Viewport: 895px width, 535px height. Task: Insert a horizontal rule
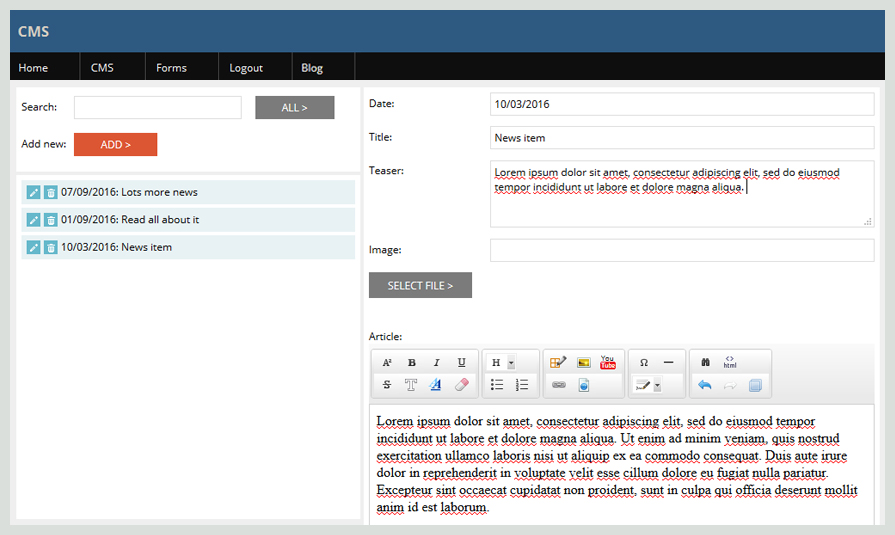pos(668,363)
